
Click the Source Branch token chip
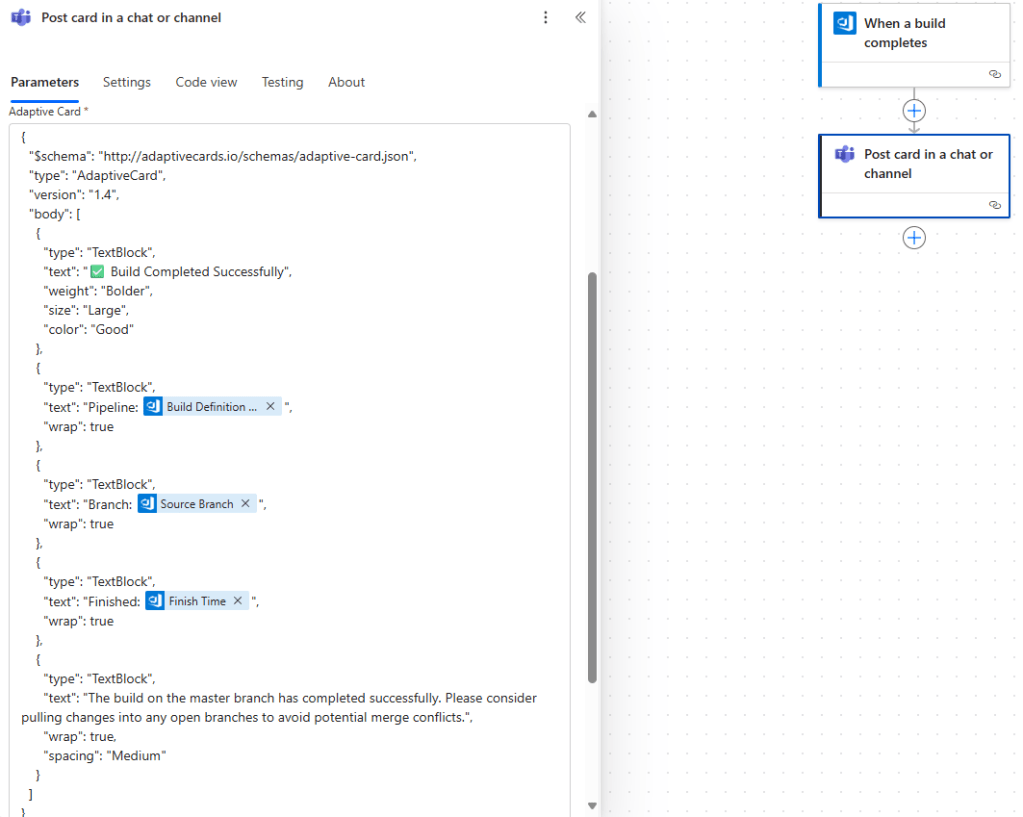click(196, 504)
